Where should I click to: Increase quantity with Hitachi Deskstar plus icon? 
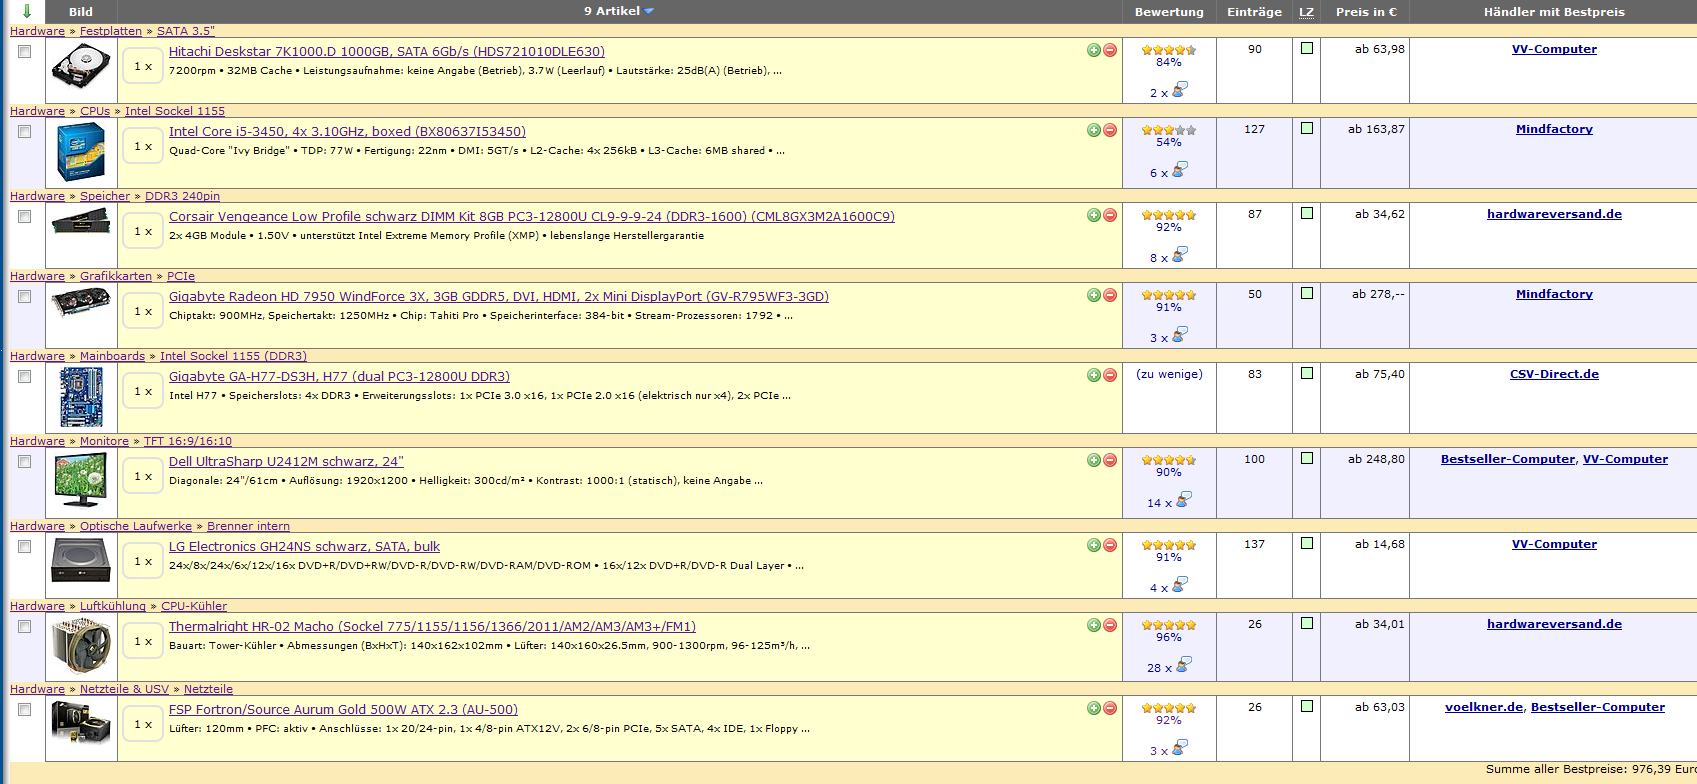1094,50
